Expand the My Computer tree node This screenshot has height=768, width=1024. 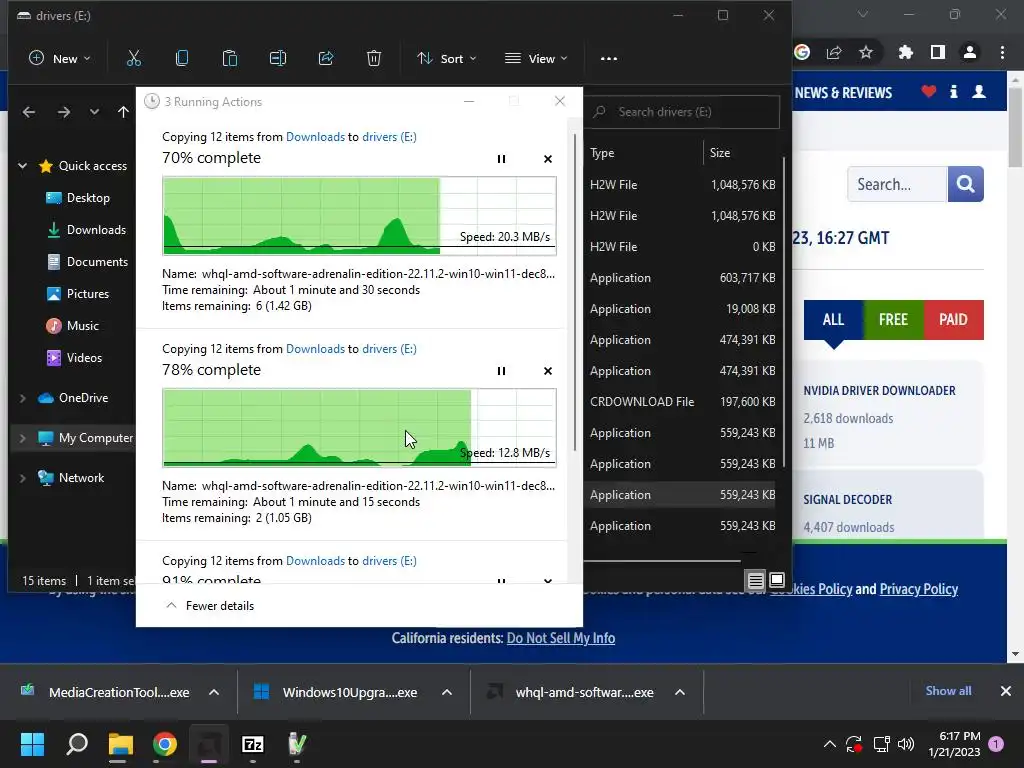[23, 438]
